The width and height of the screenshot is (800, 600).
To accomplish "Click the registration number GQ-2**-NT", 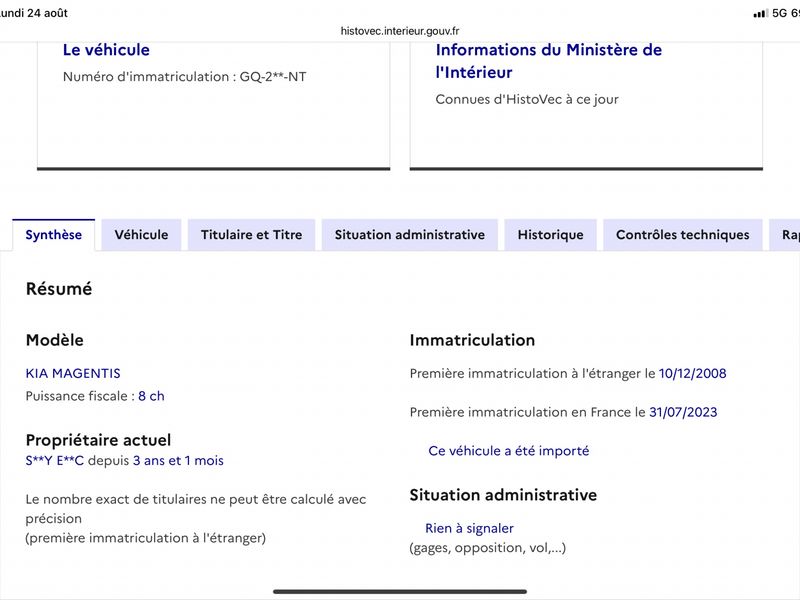I will tap(273, 77).
